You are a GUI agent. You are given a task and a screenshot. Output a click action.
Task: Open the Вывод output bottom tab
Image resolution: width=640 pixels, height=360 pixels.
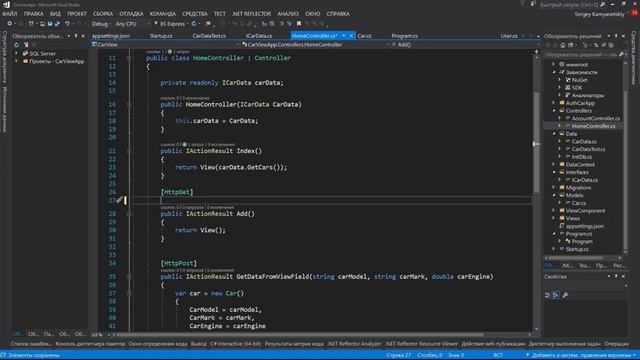199,344
